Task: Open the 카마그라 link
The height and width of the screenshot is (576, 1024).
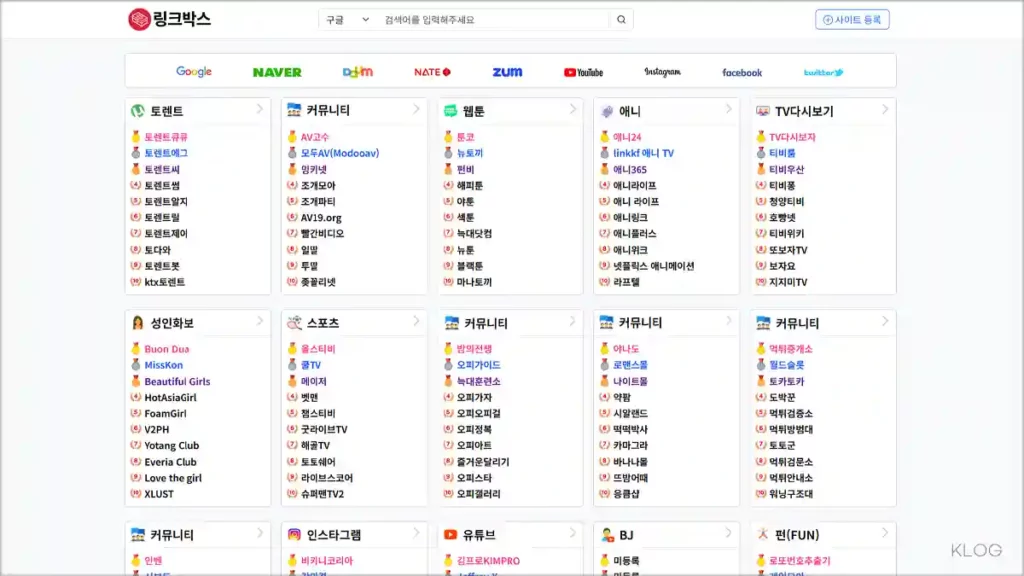Action: [630, 445]
